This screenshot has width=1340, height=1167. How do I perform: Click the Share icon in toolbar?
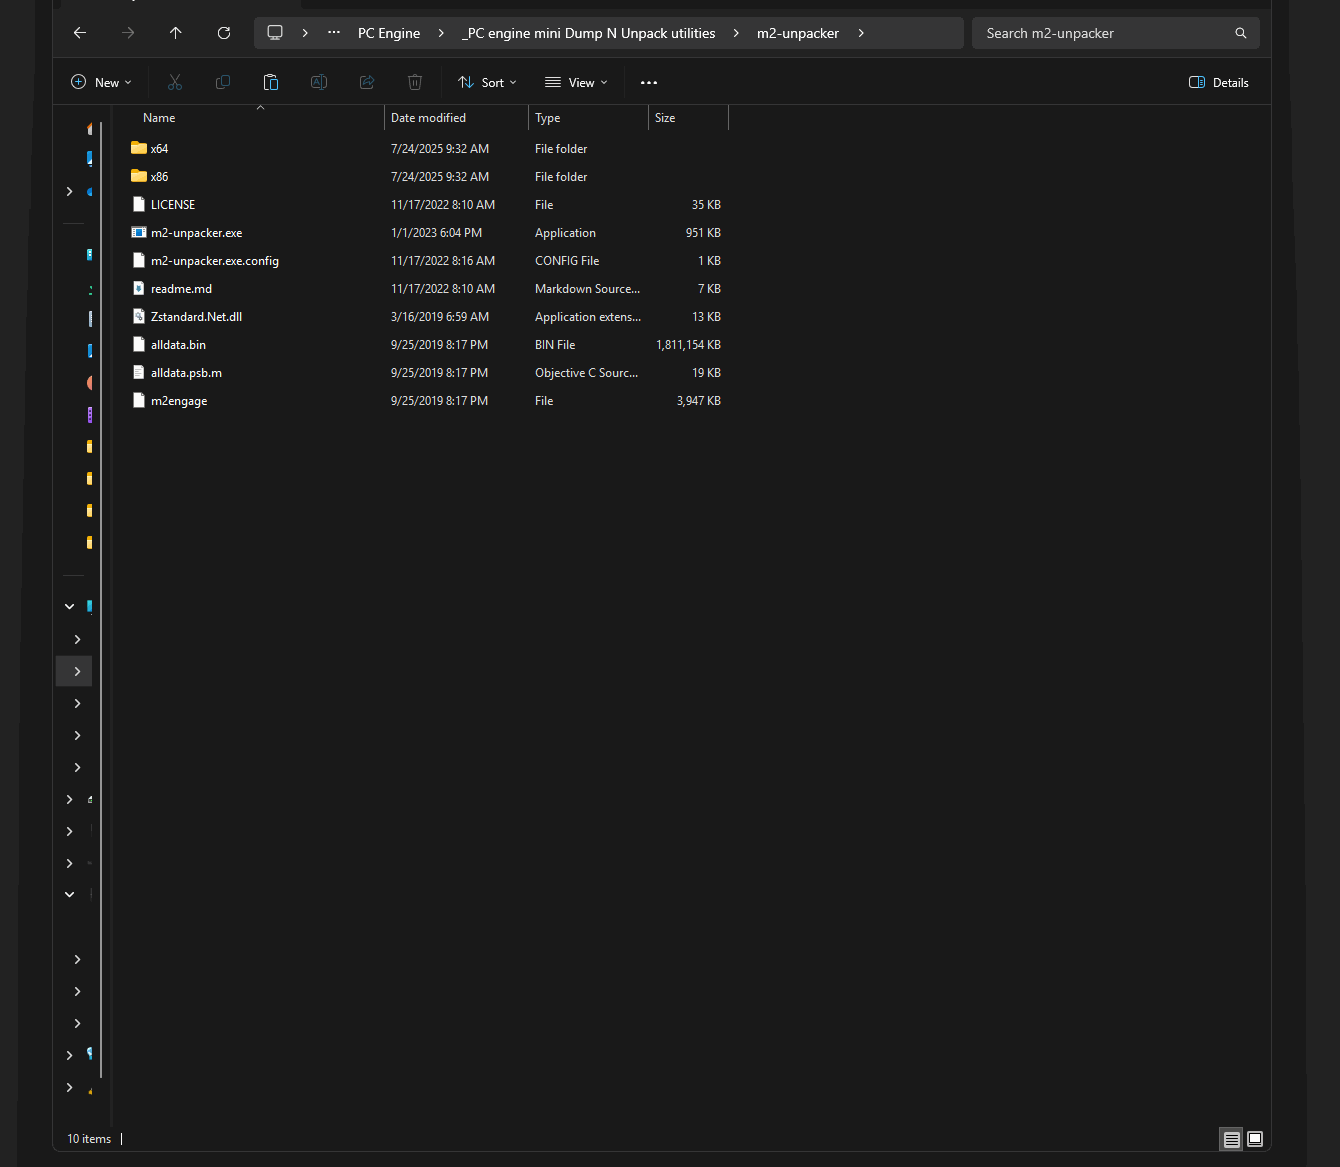pyautogui.click(x=367, y=82)
